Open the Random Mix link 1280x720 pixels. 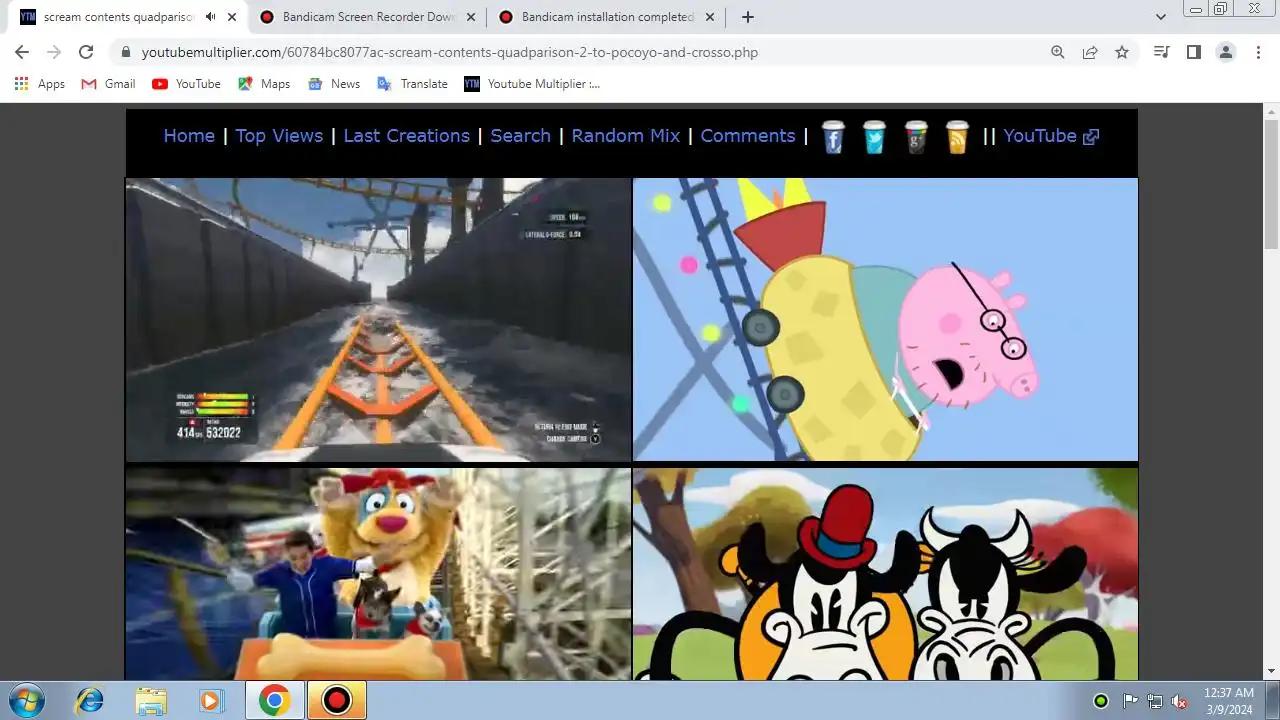coord(625,136)
